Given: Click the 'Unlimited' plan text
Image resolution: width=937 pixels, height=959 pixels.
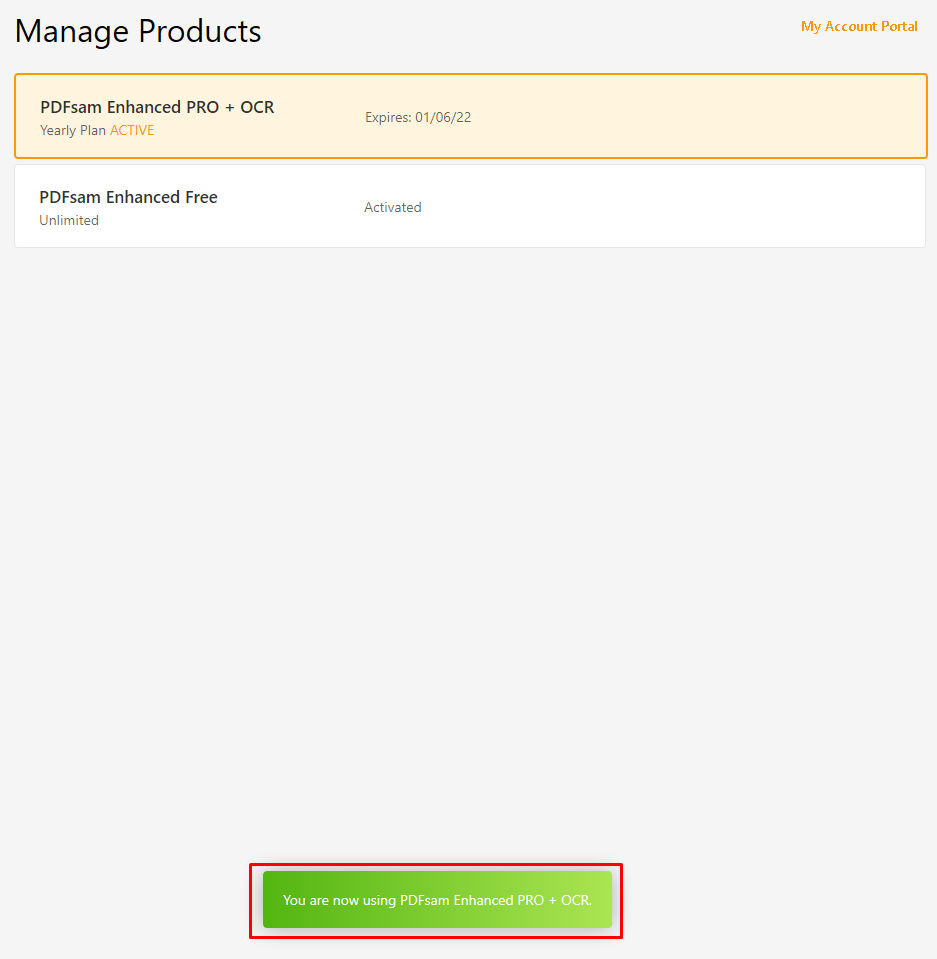Looking at the screenshot, I should (x=69, y=220).
